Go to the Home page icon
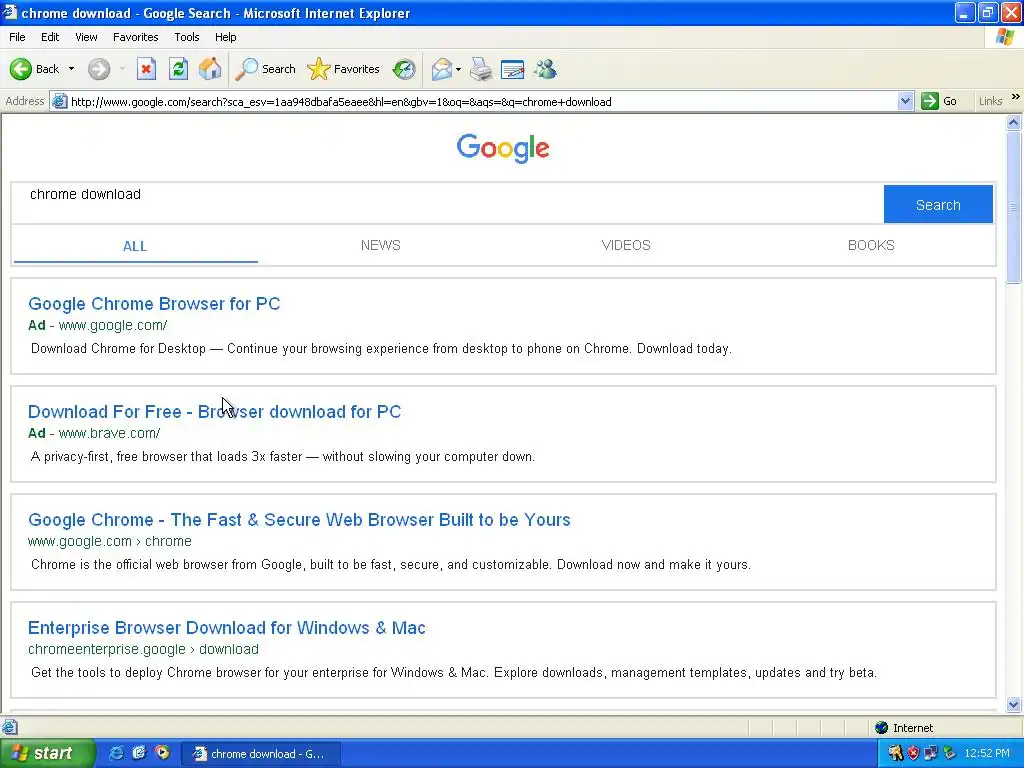 (210, 69)
